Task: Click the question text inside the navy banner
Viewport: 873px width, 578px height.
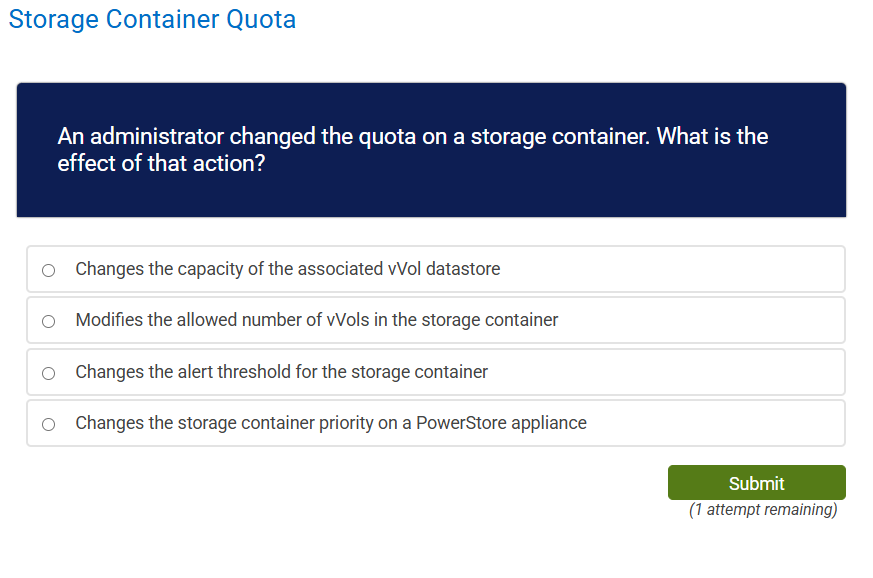Action: pyautogui.click(x=412, y=149)
